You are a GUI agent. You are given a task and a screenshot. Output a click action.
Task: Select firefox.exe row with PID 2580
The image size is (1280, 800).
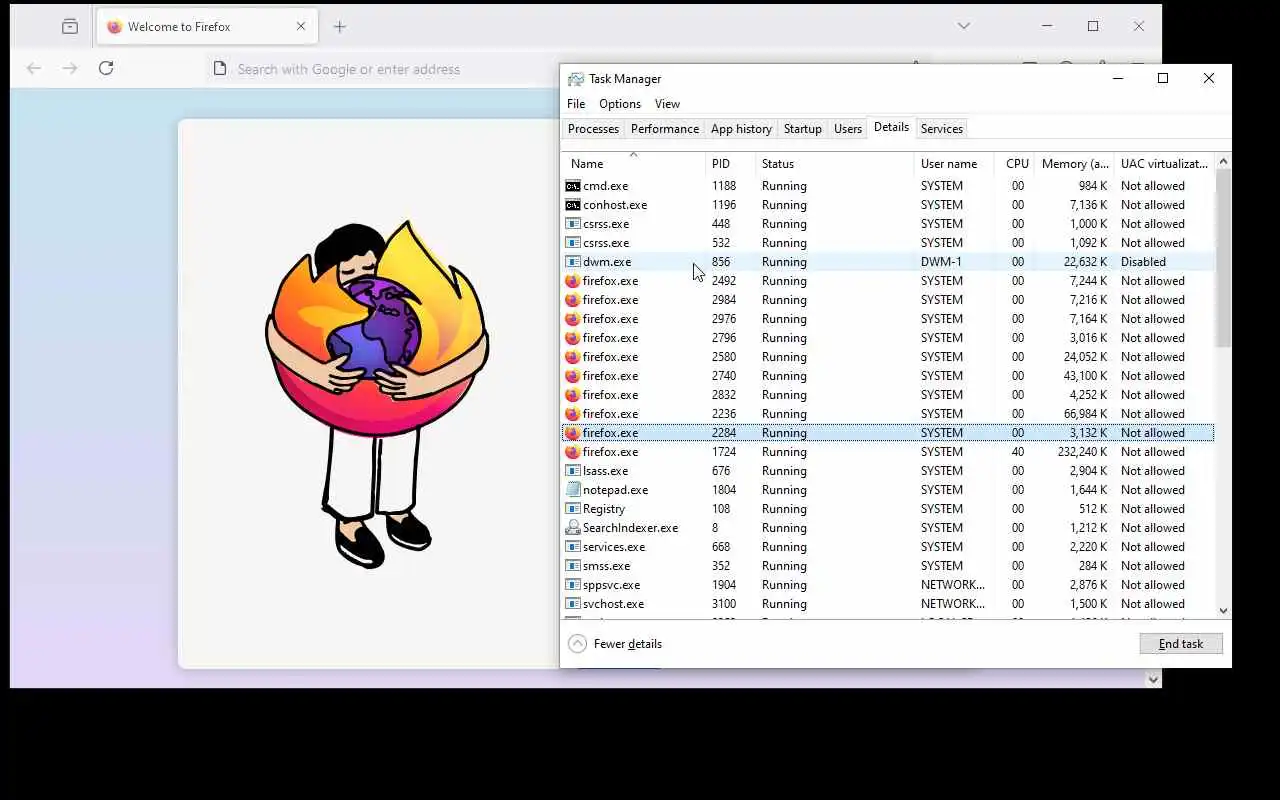(888, 357)
